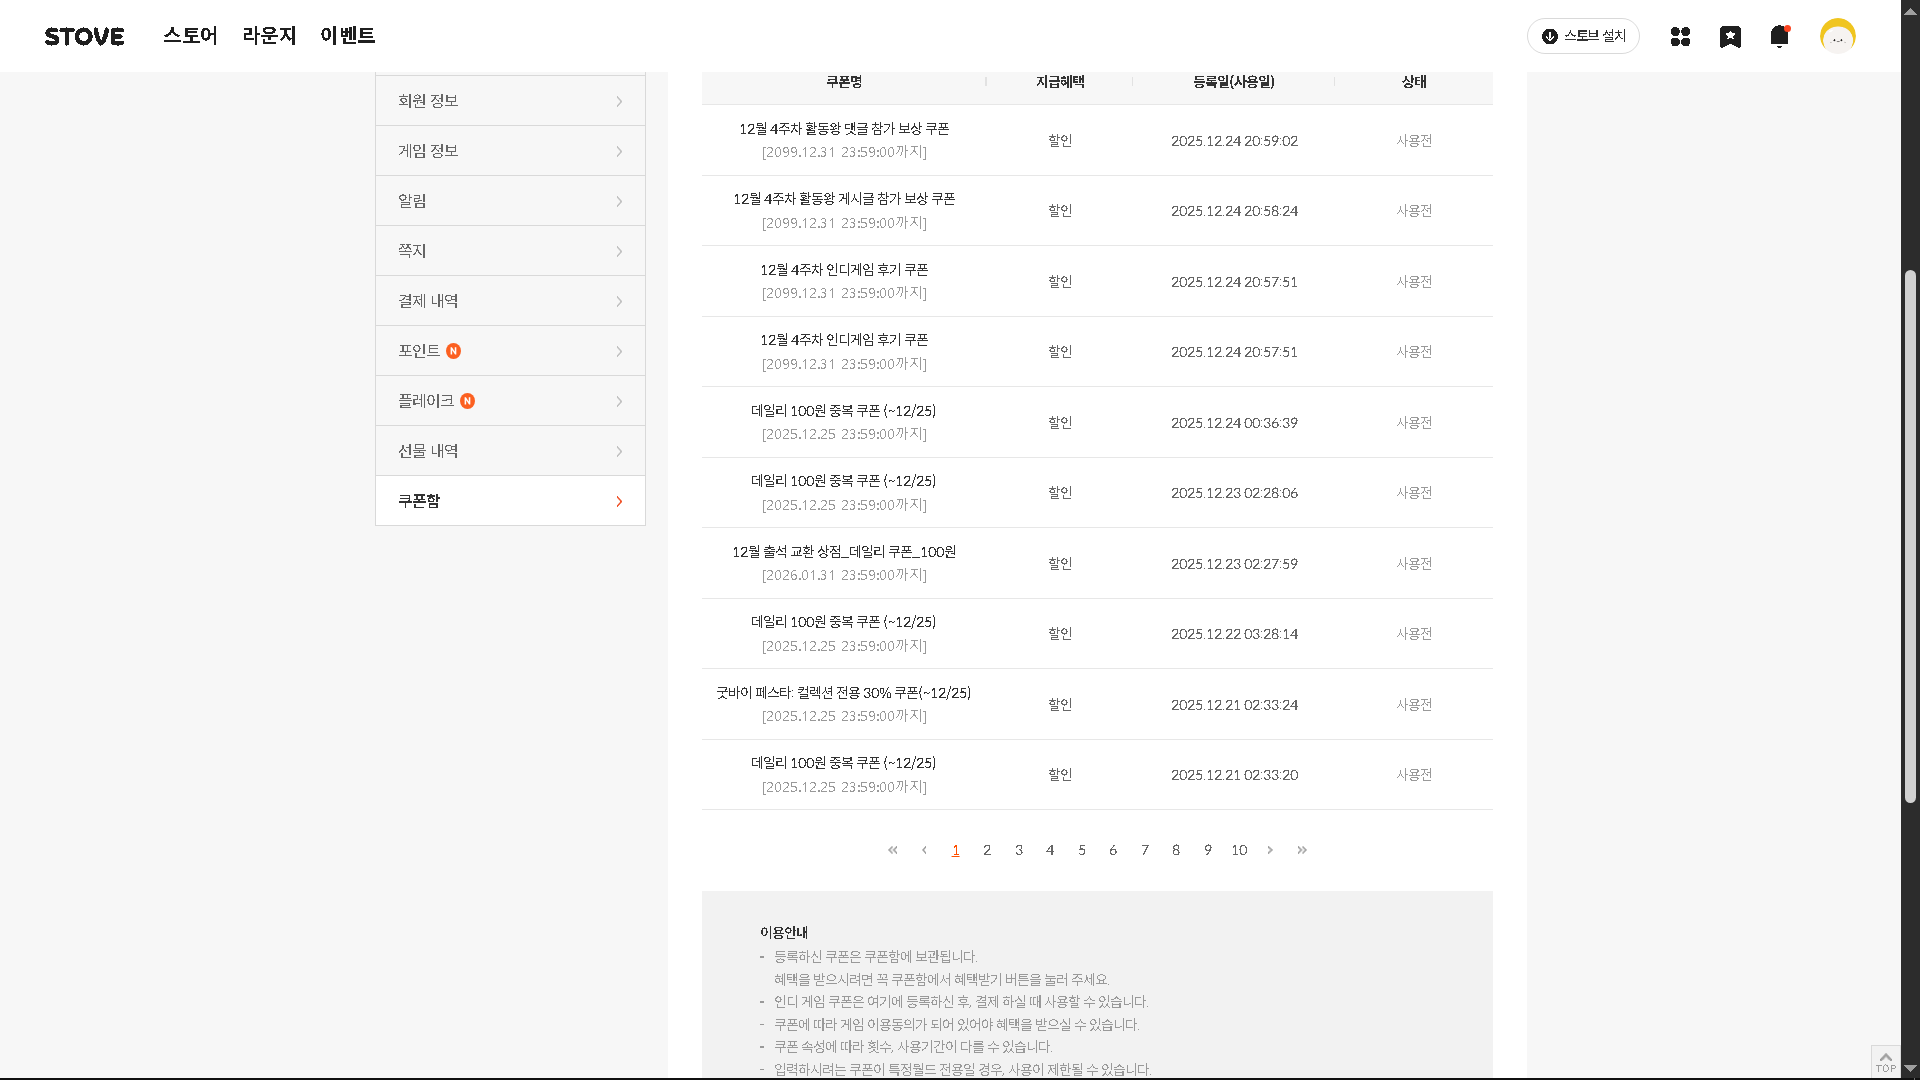This screenshot has width=1920, height=1080.
Task: Go to page 10 of coupons
Action: (1239, 850)
